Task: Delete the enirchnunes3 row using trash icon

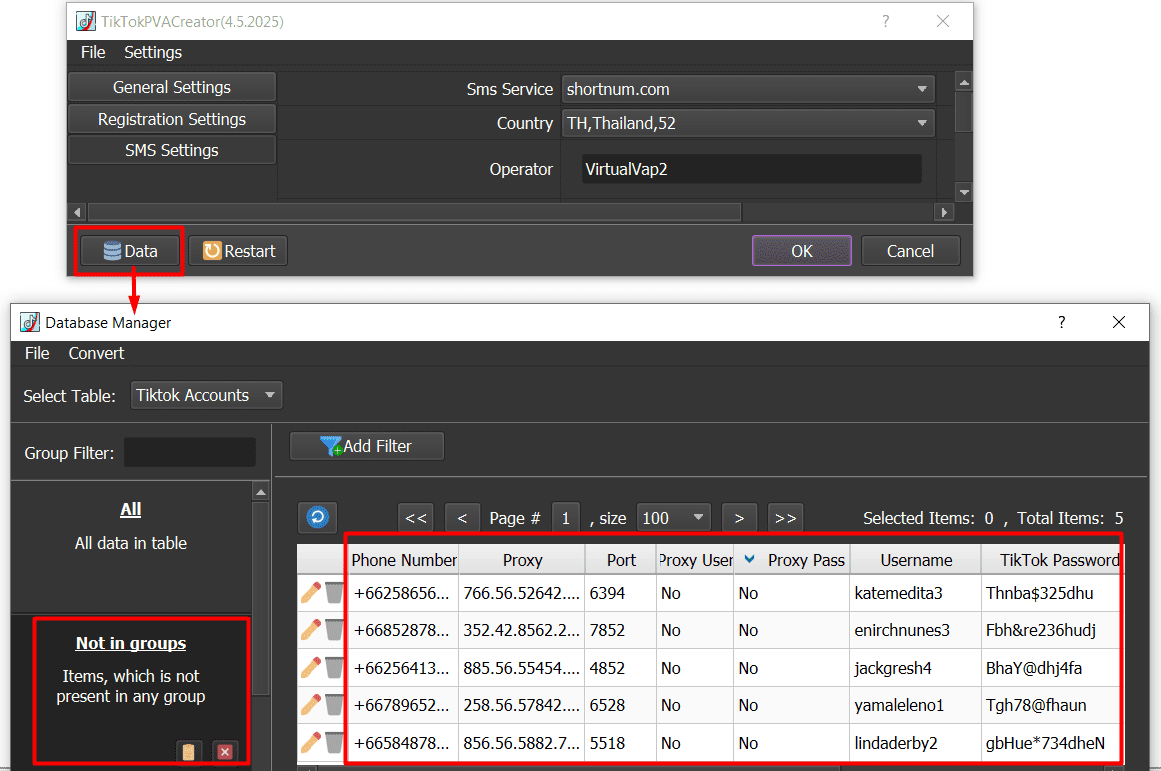Action: tap(334, 630)
